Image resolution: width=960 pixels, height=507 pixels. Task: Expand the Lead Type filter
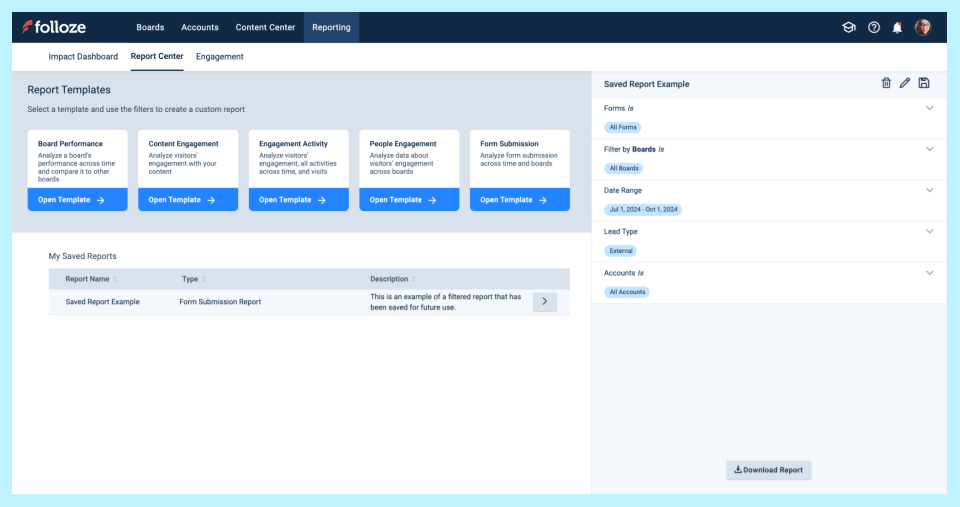[929, 231]
